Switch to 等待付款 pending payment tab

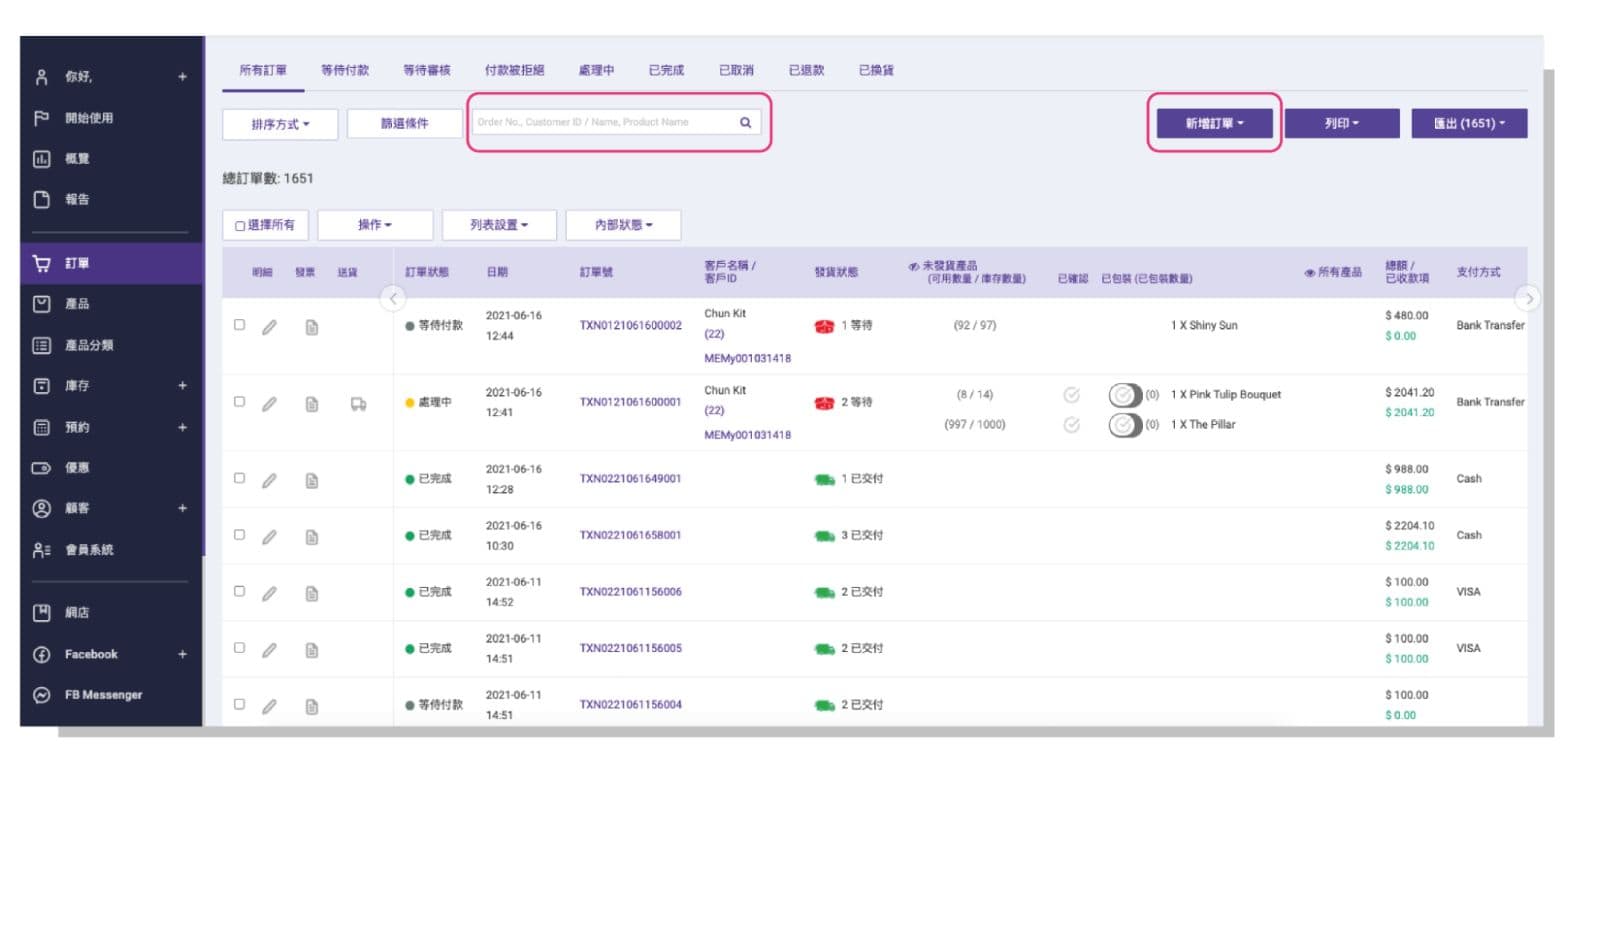[x=345, y=70]
